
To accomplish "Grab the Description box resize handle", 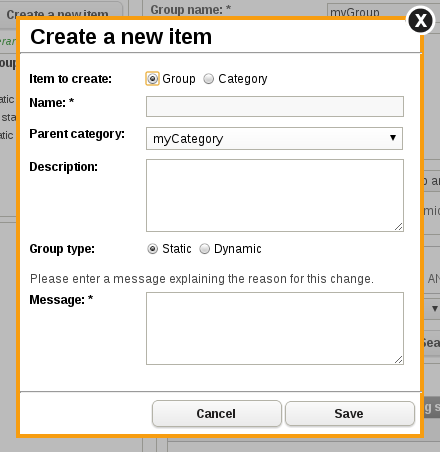I will tap(399, 227).
